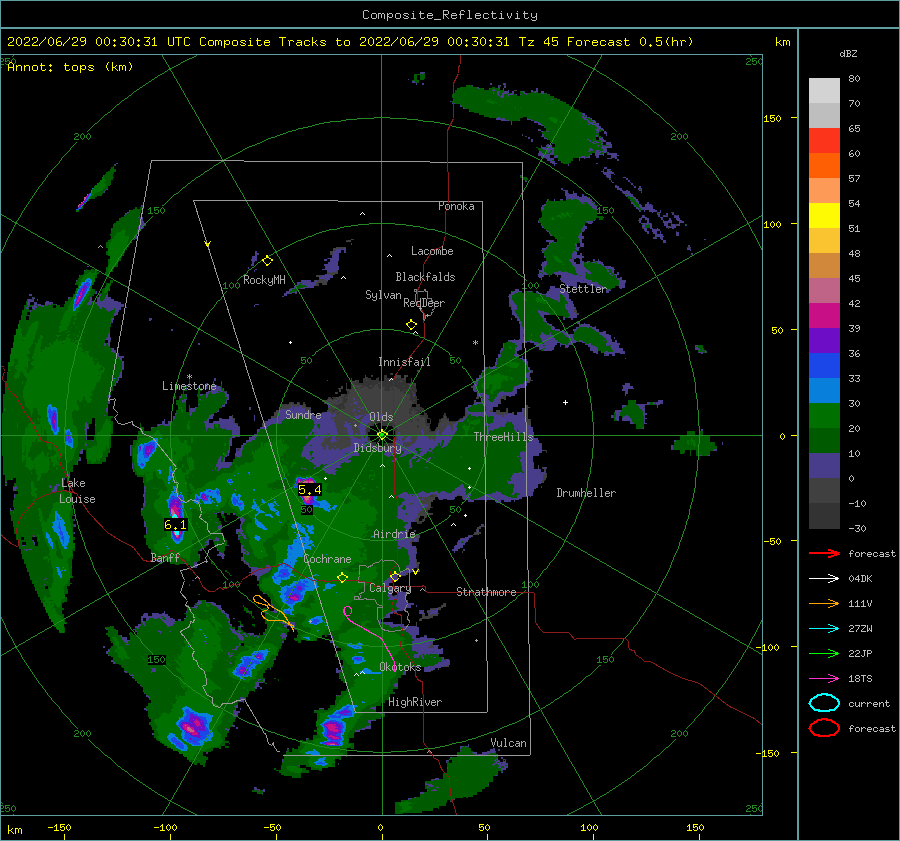Click the radar center marker at Olds
The image size is (900, 841).
click(382, 435)
